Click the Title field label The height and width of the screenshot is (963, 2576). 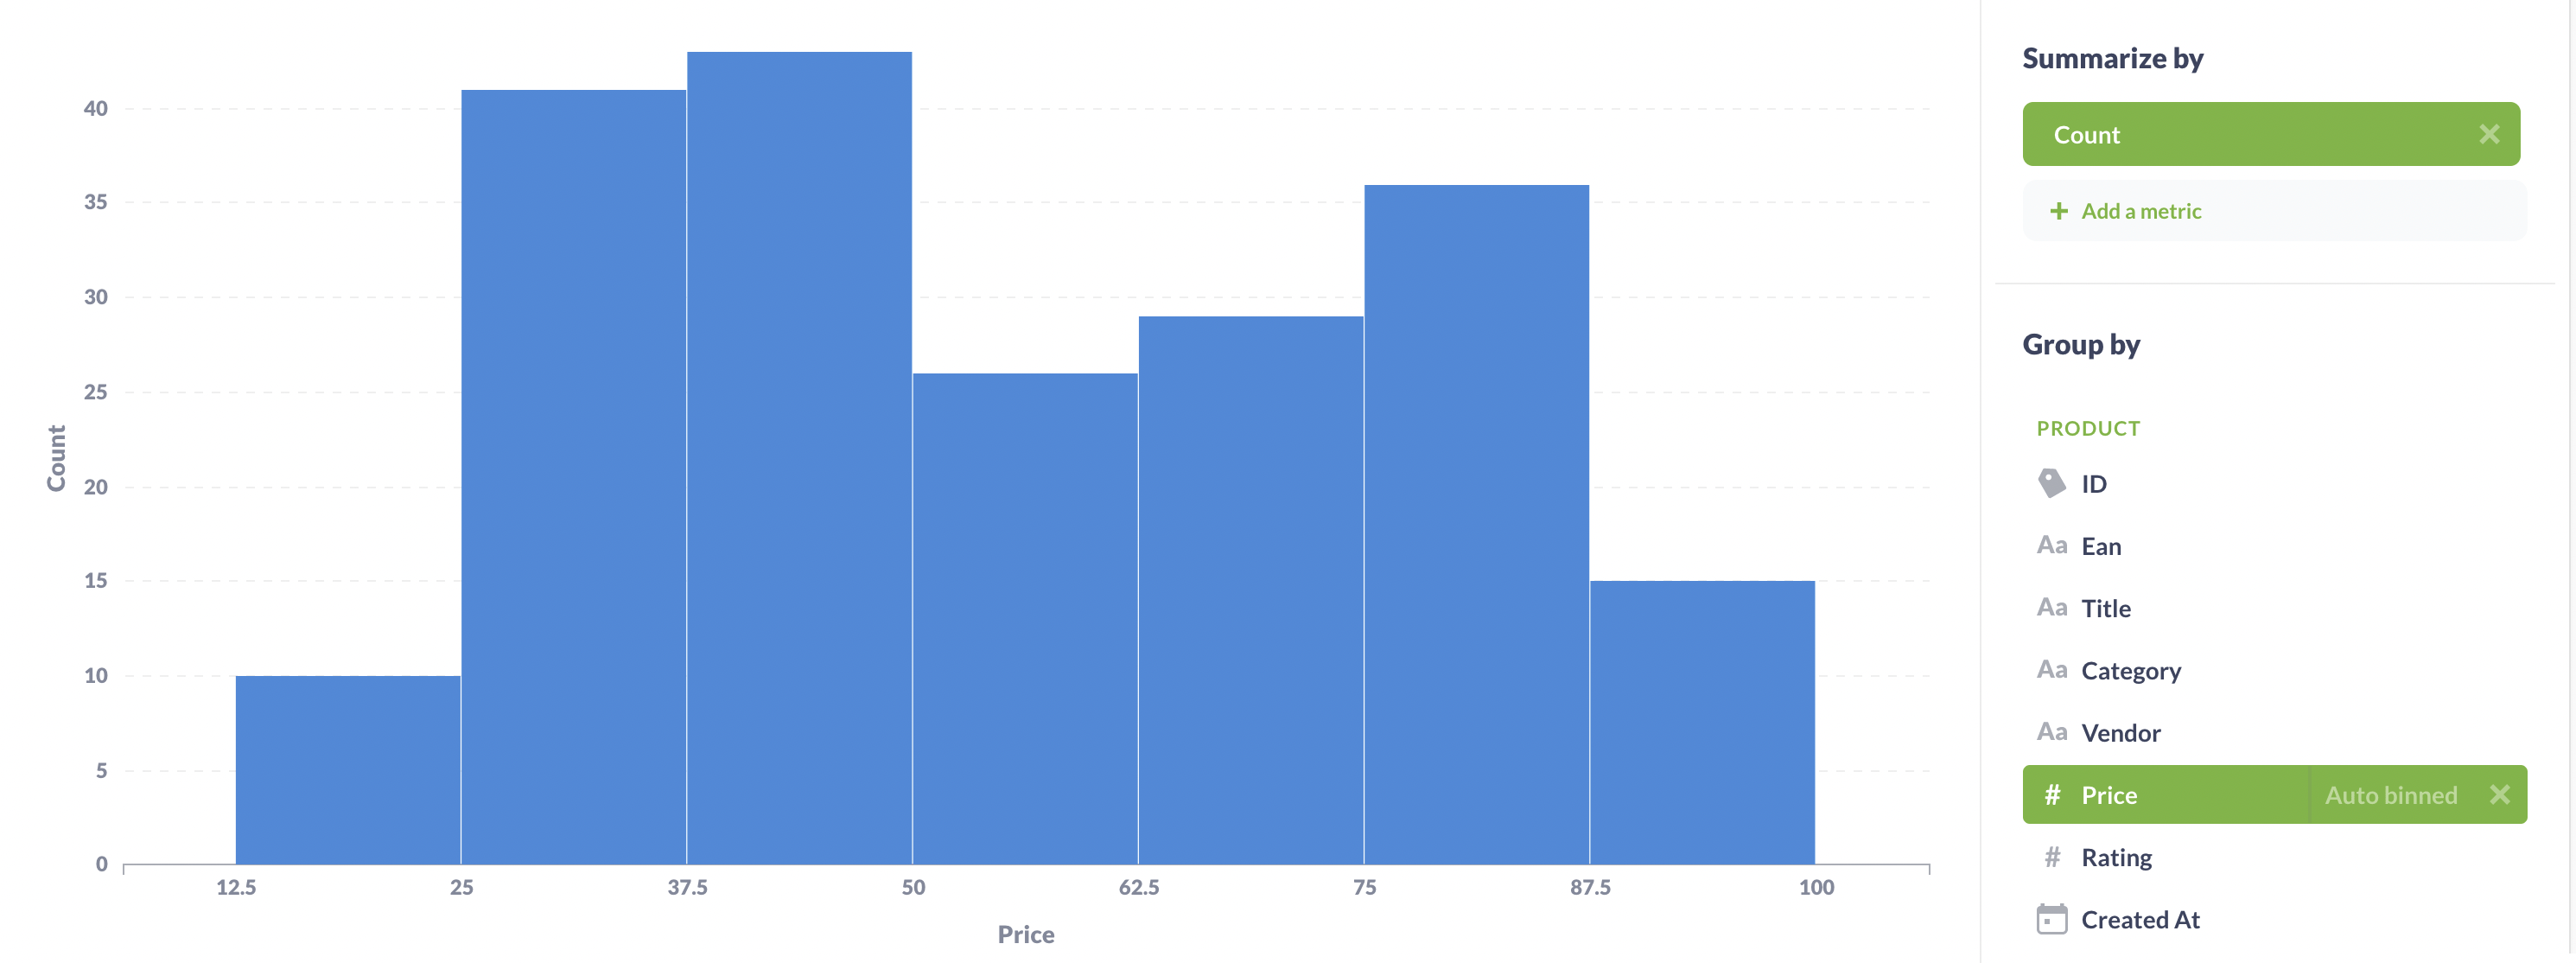tap(2106, 606)
